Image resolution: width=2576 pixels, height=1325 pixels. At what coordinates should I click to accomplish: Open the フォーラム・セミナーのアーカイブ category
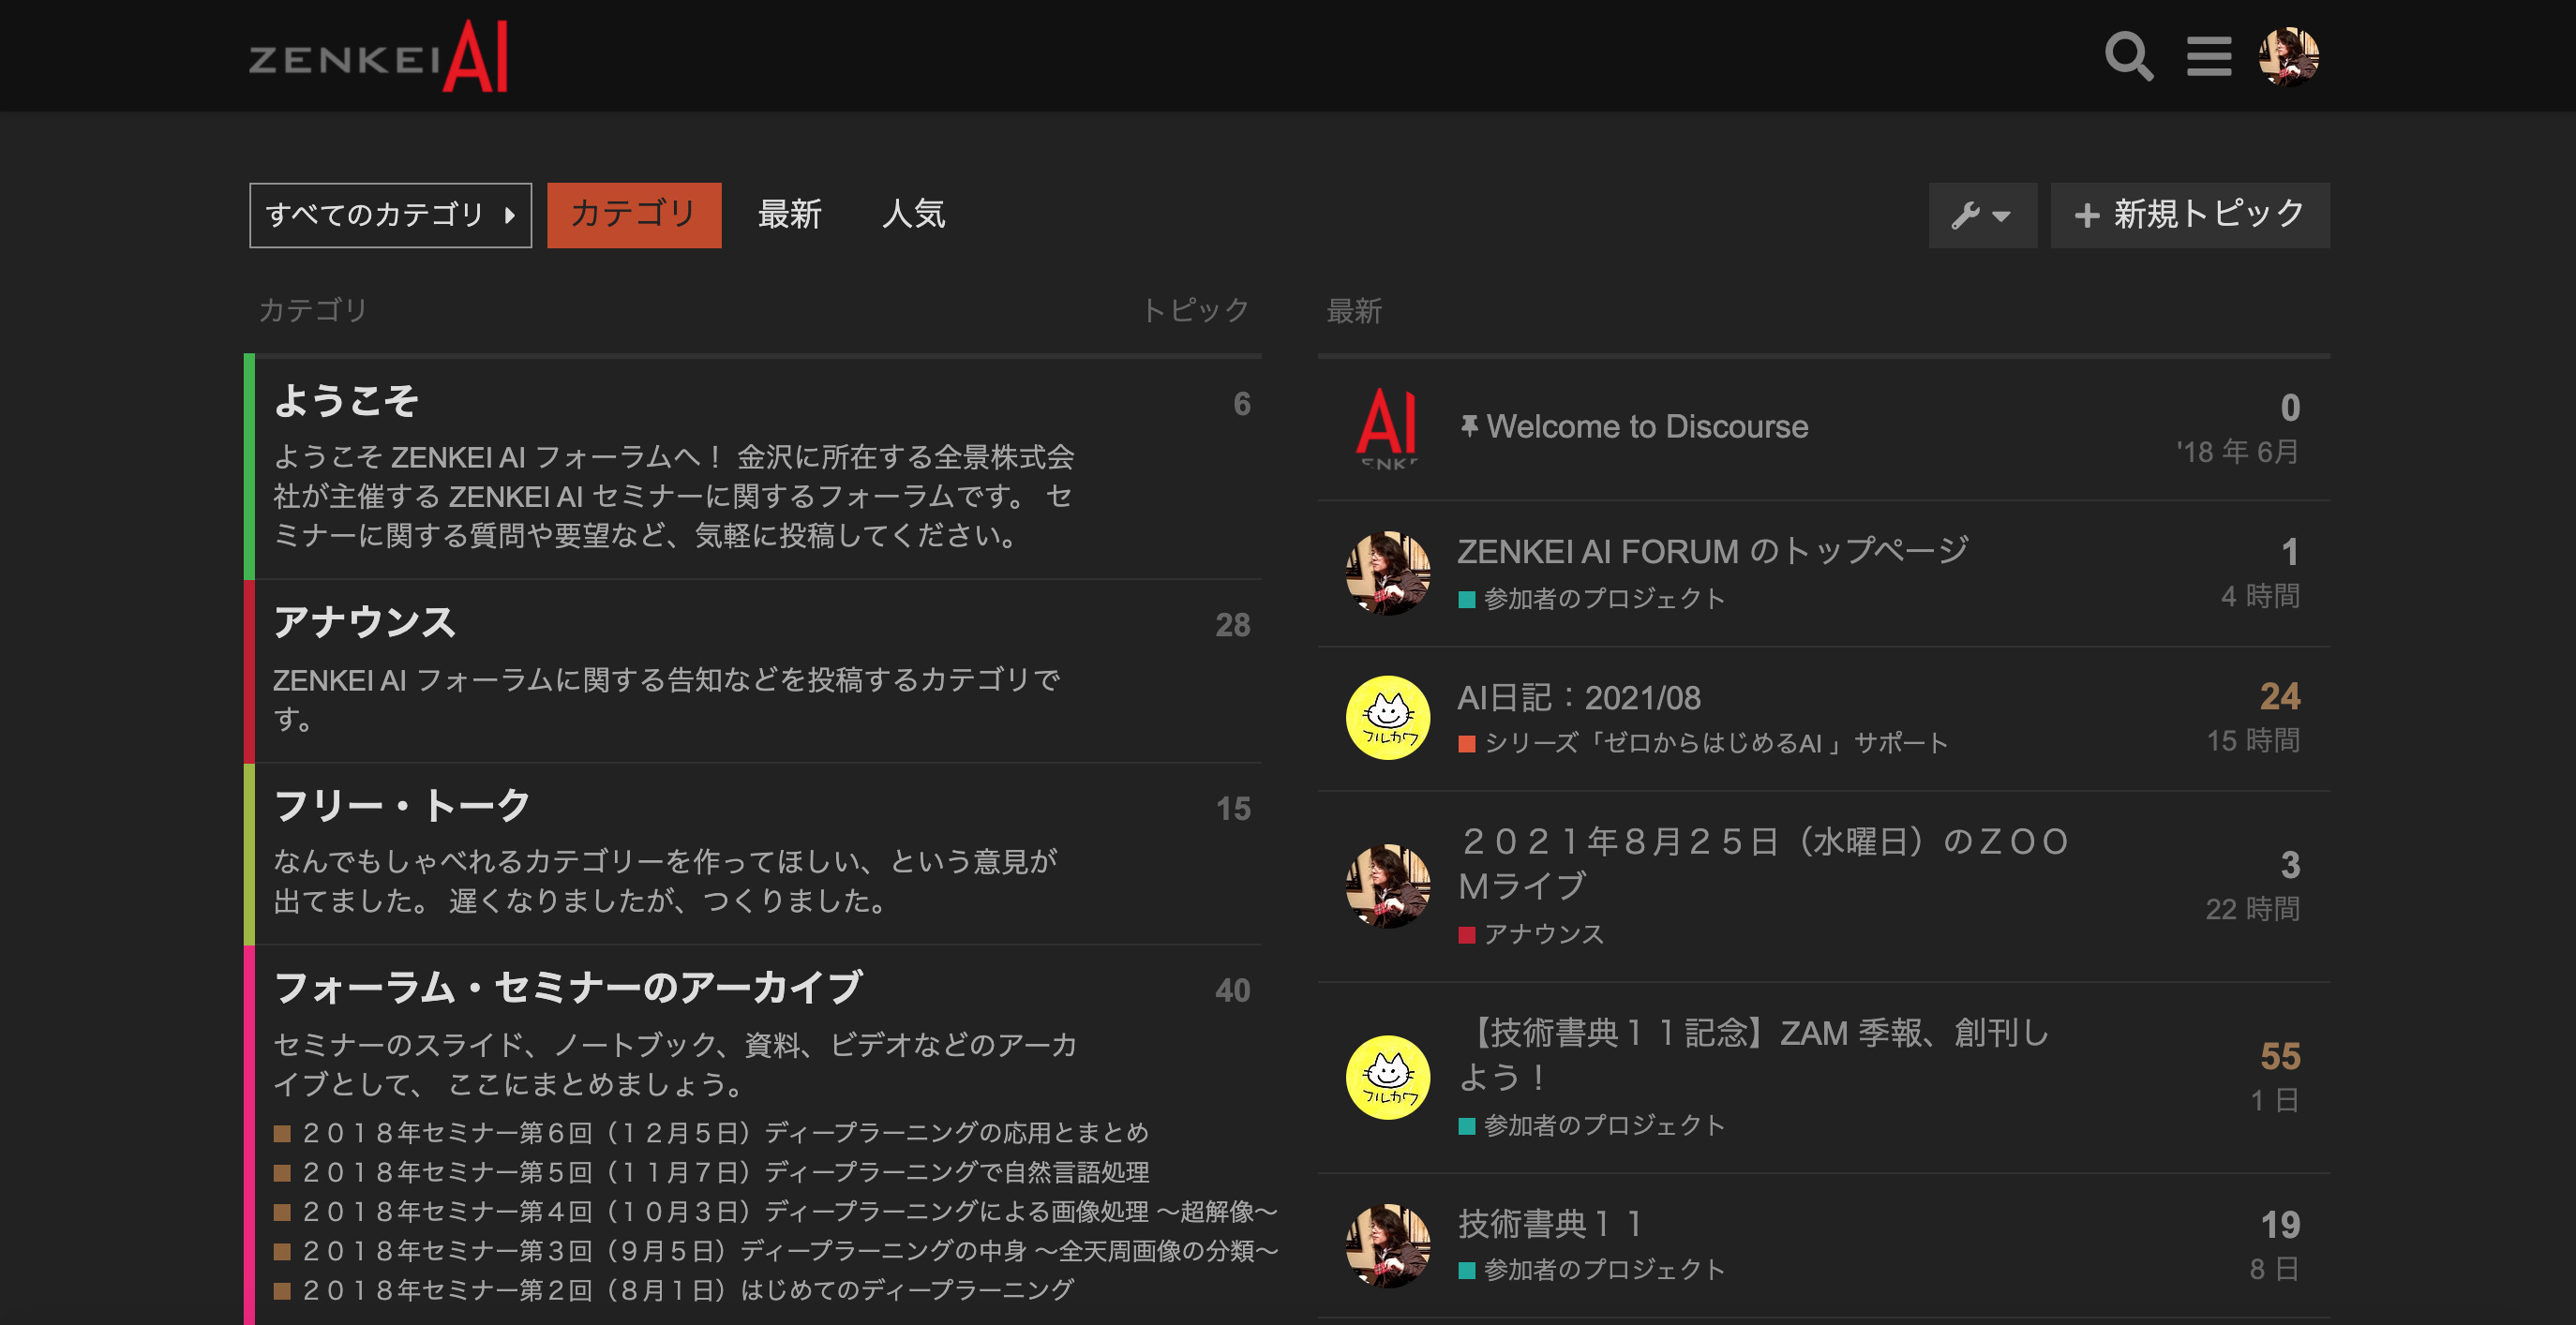[x=568, y=988]
